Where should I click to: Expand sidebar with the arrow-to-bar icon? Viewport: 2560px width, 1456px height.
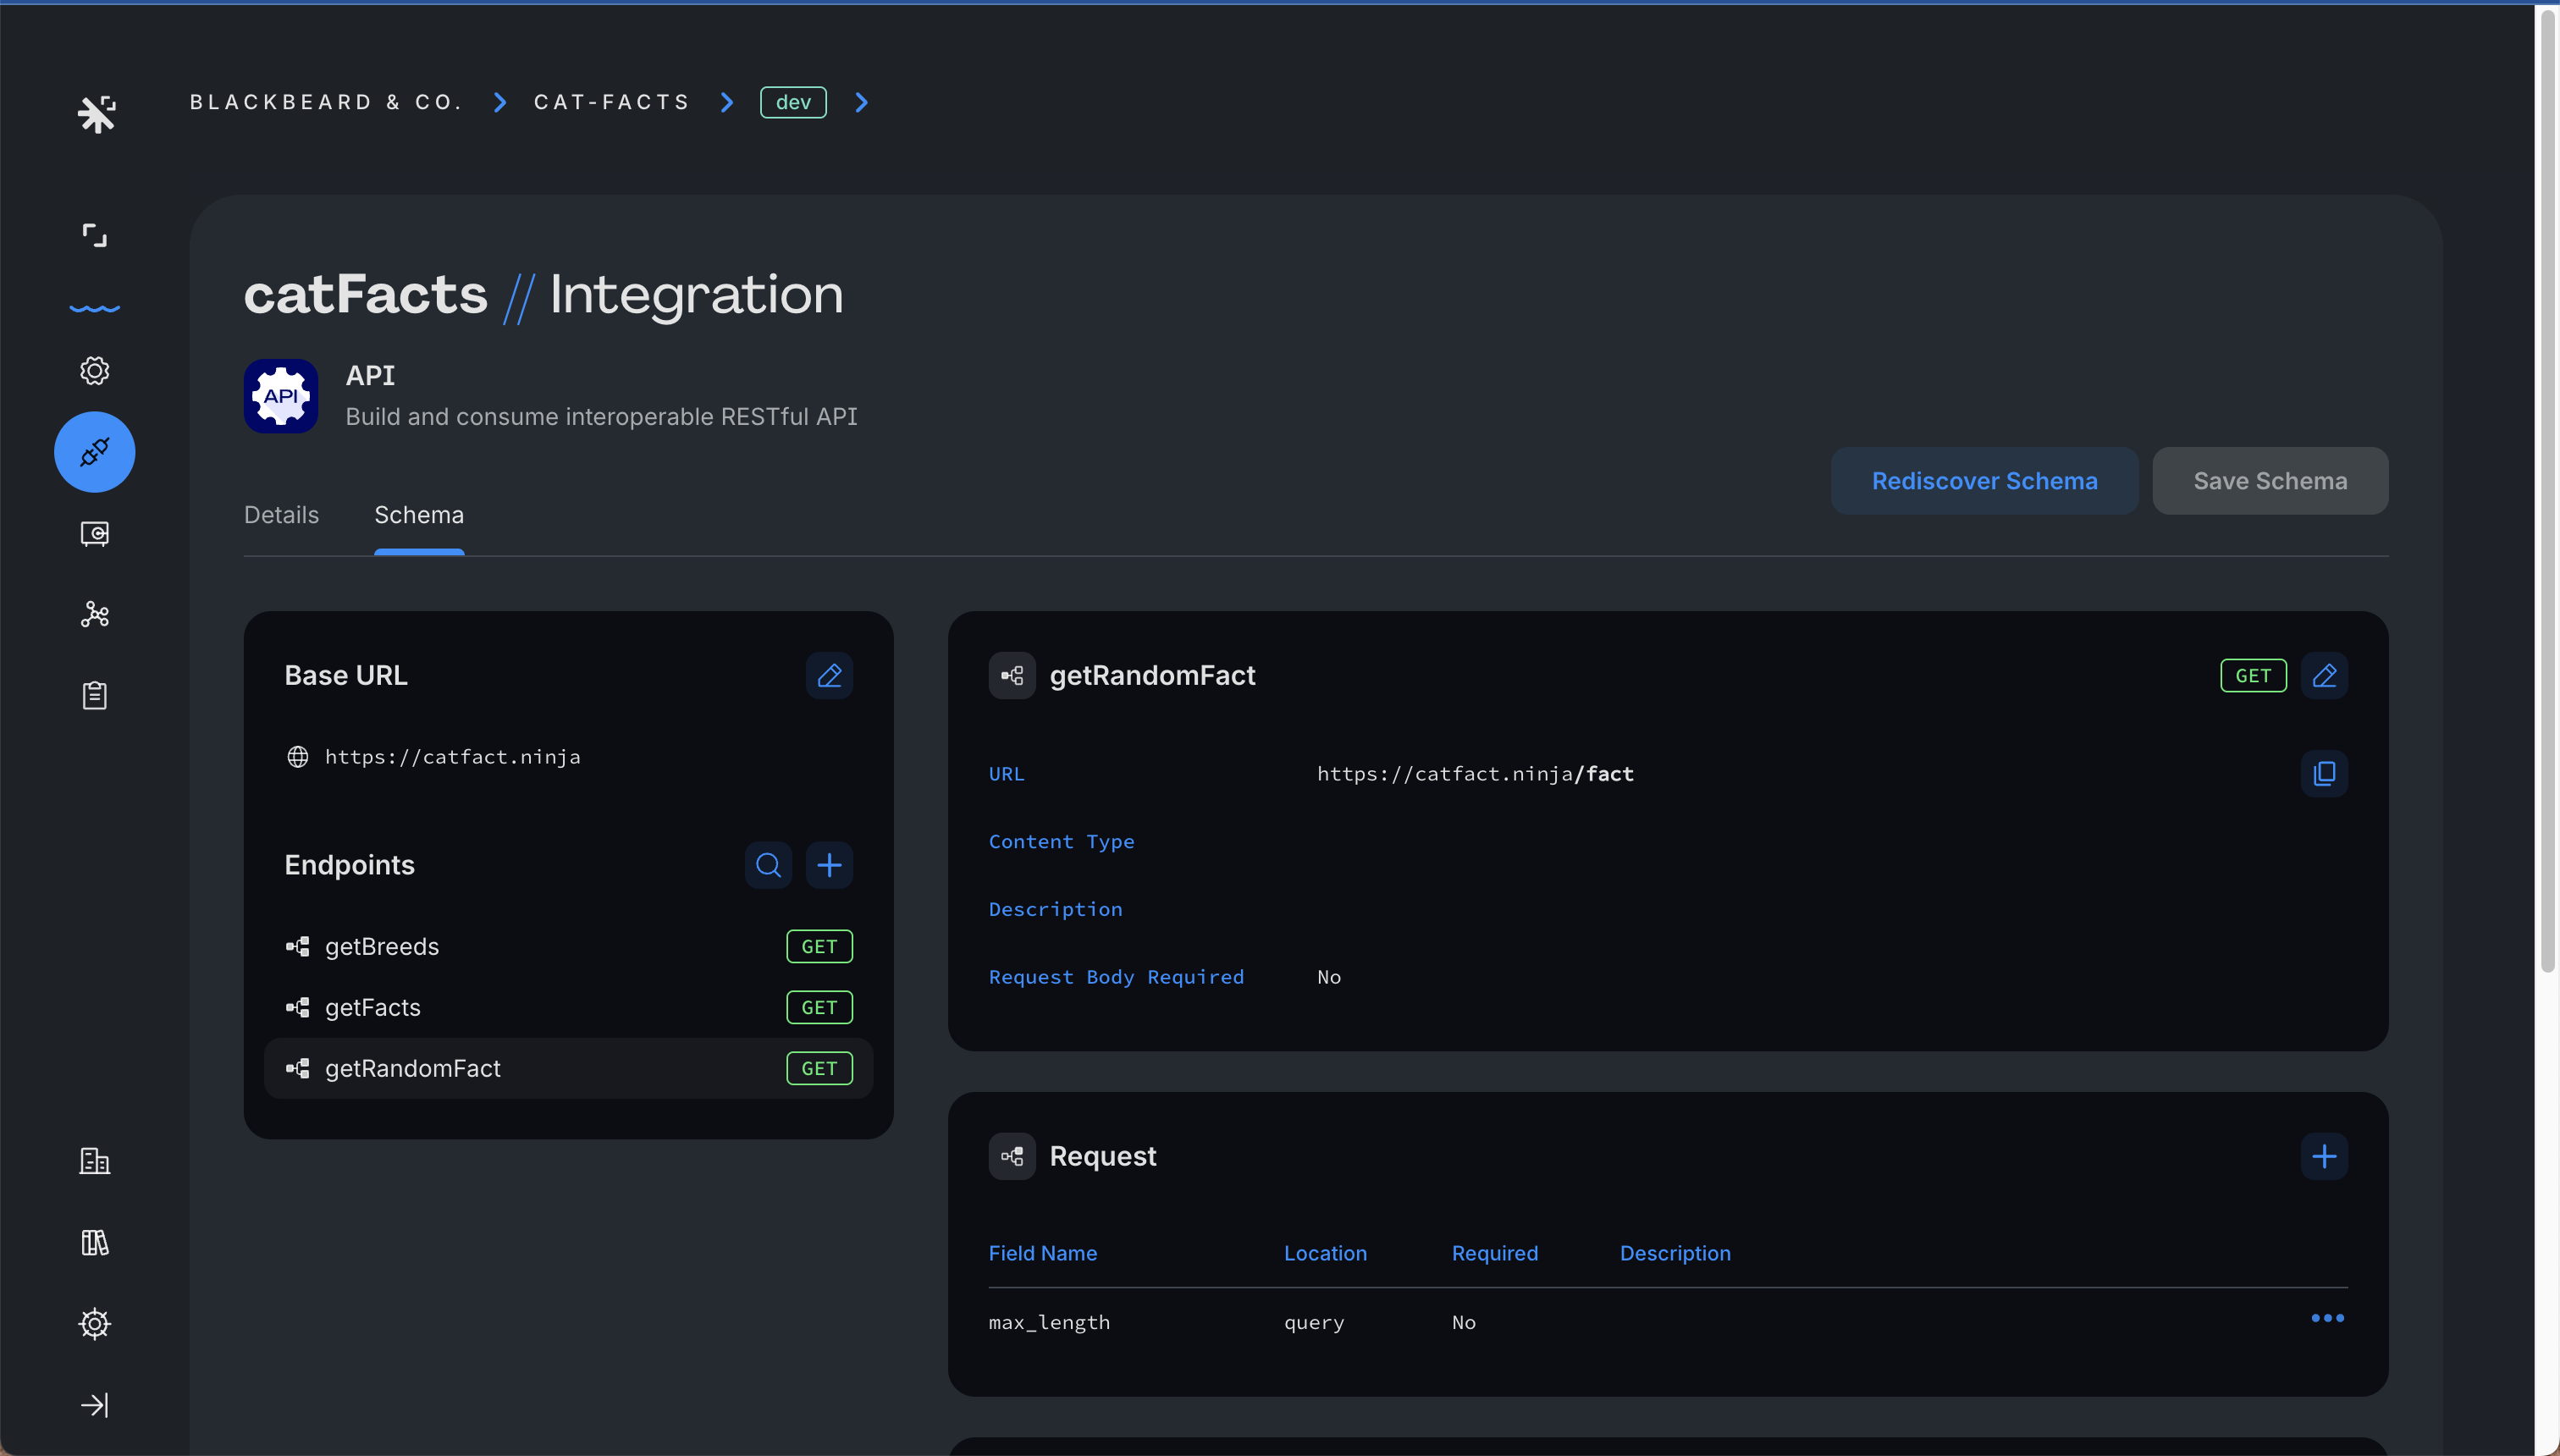click(x=94, y=1405)
